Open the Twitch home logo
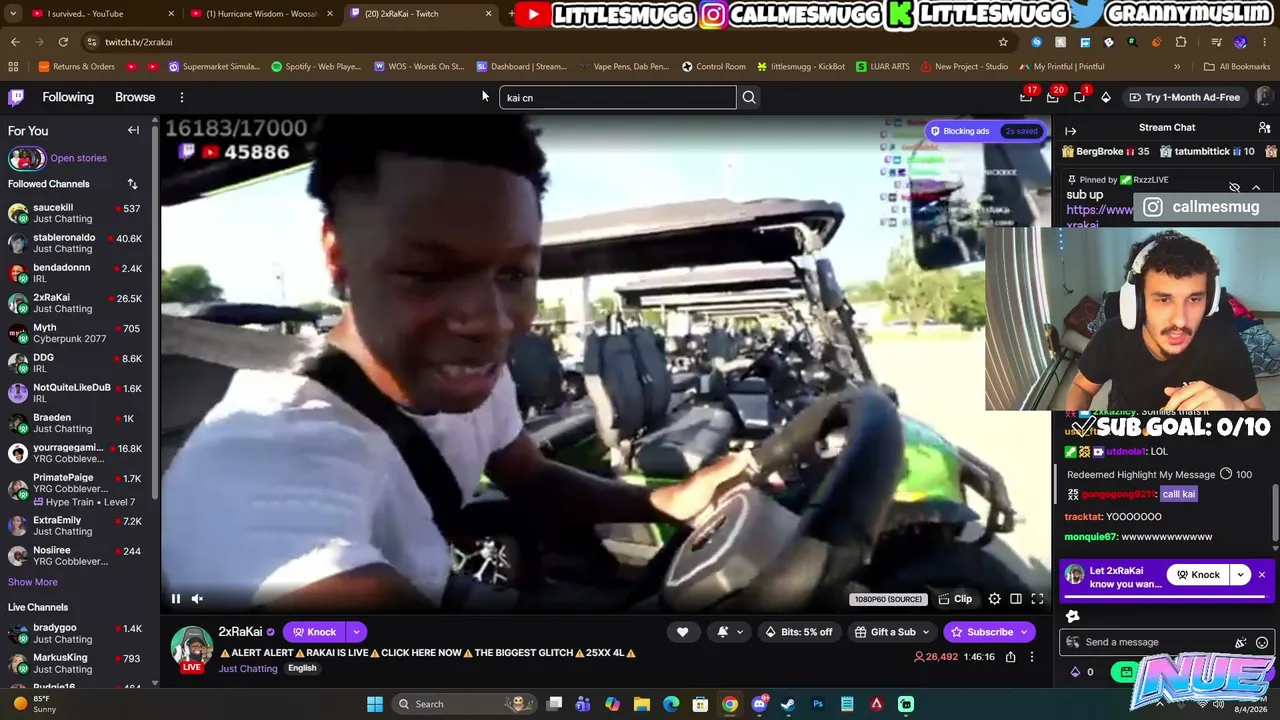This screenshot has height=720, width=1280. coord(16,97)
